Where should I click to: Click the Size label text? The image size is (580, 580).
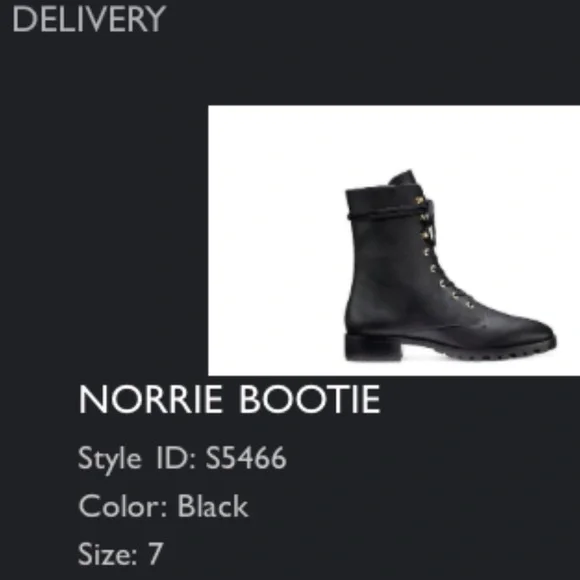pyautogui.click(x=108, y=554)
